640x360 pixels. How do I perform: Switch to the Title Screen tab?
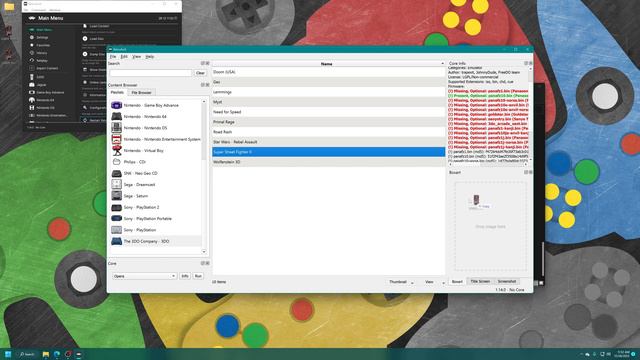pyautogui.click(x=480, y=281)
